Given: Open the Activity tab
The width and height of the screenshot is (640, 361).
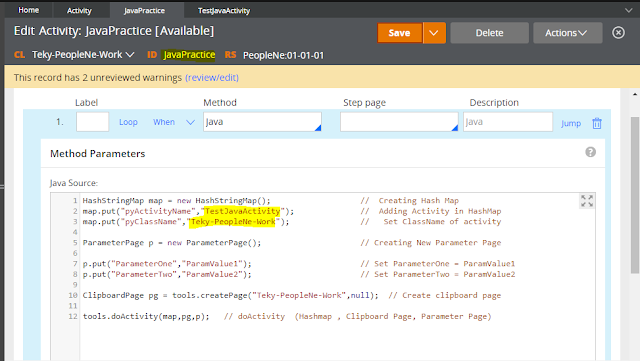Looking at the screenshot, I should (x=79, y=10).
